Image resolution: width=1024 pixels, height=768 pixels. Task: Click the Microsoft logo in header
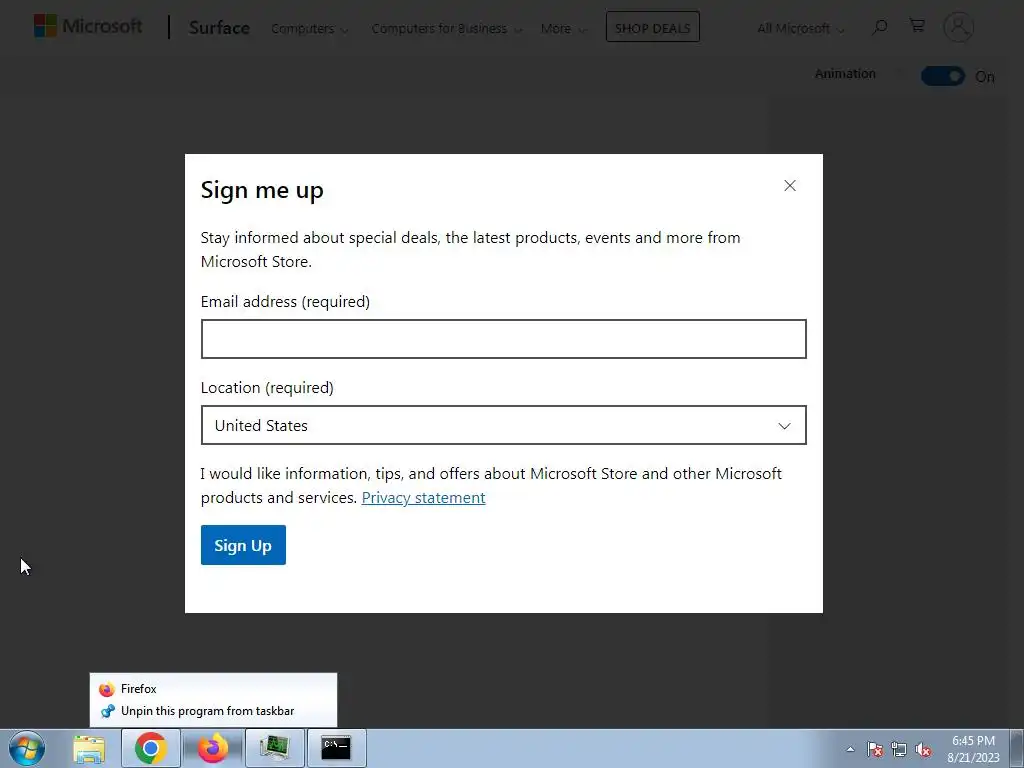pos(88,26)
